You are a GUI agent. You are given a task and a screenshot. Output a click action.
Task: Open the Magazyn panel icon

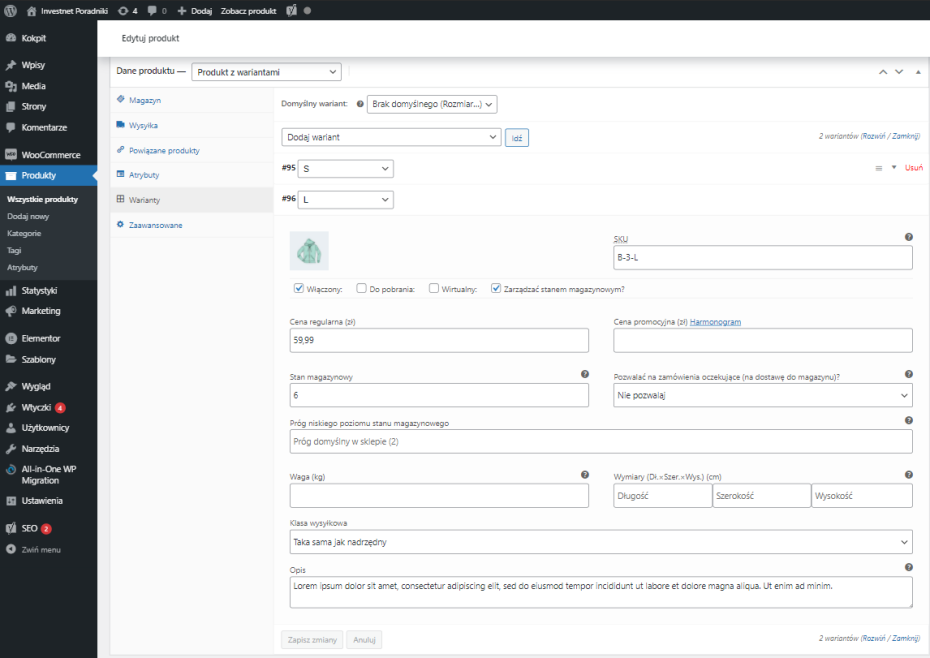[x=121, y=100]
